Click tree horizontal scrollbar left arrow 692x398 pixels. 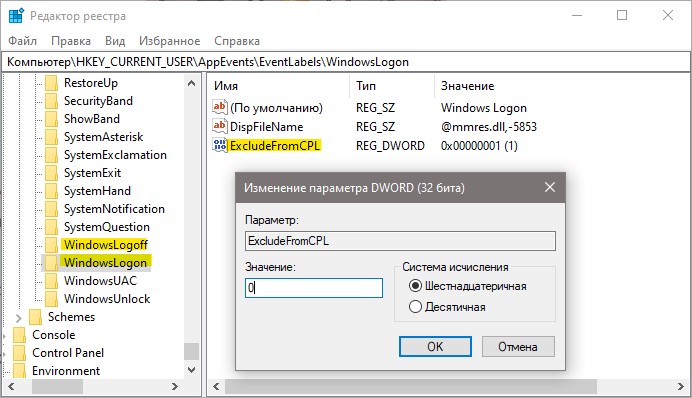pyautogui.click(x=11, y=387)
